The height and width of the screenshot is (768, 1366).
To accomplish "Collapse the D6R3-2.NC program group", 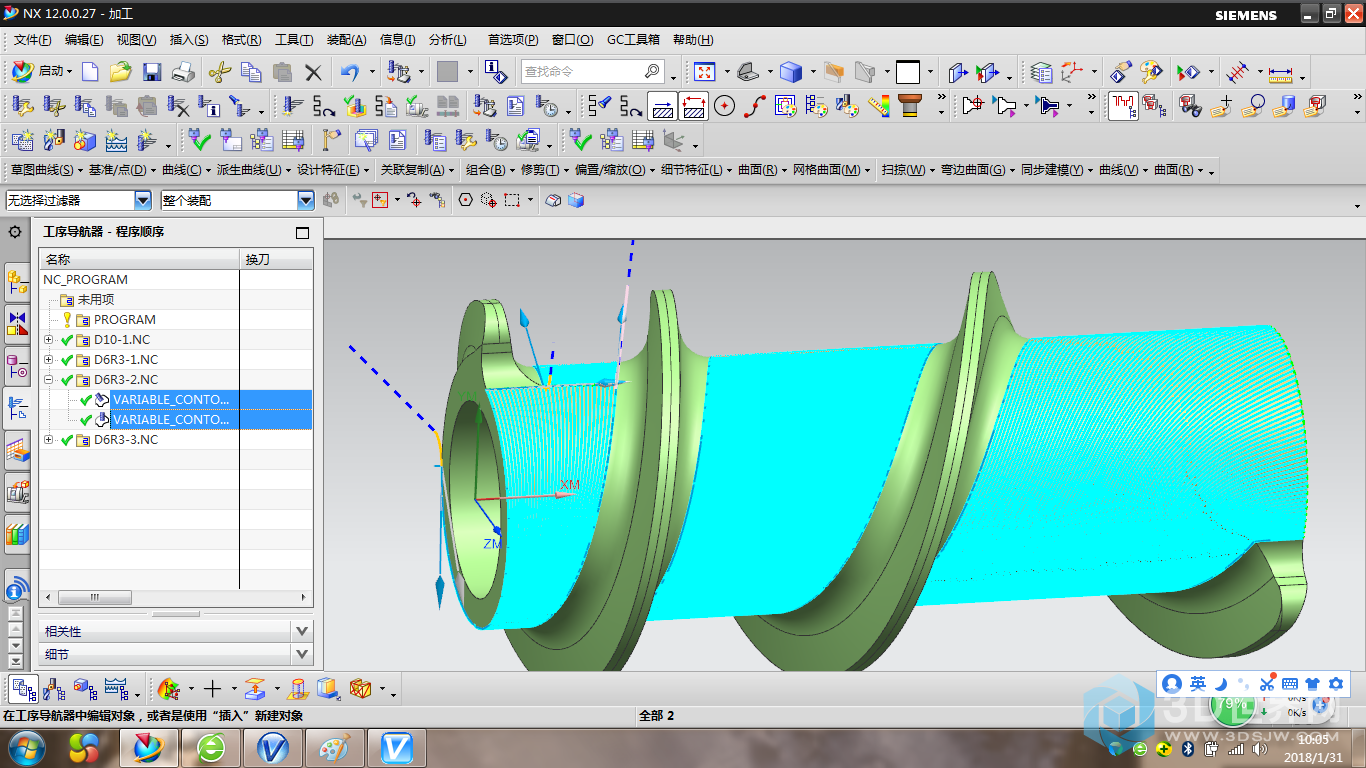I will pos(48,380).
